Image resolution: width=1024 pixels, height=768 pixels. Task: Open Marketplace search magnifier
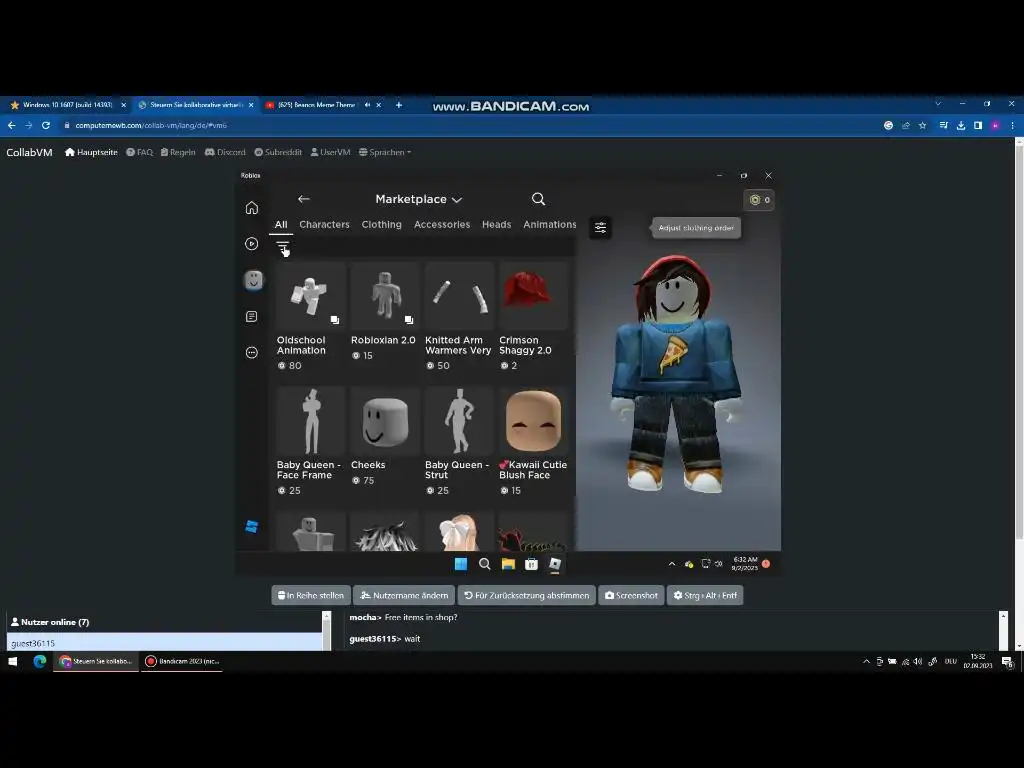[x=538, y=199]
